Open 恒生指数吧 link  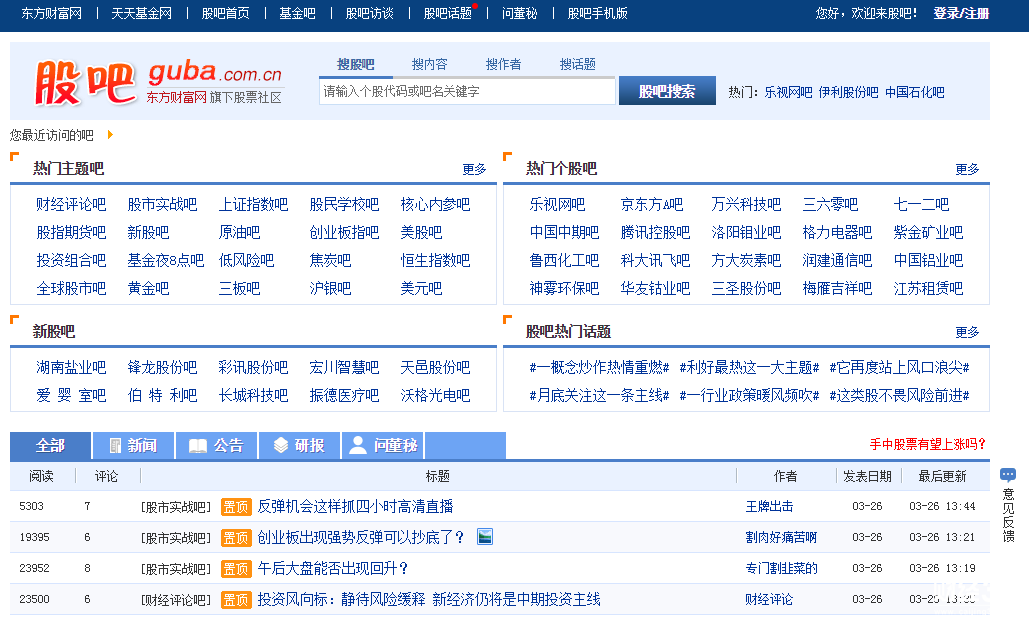tap(435, 261)
